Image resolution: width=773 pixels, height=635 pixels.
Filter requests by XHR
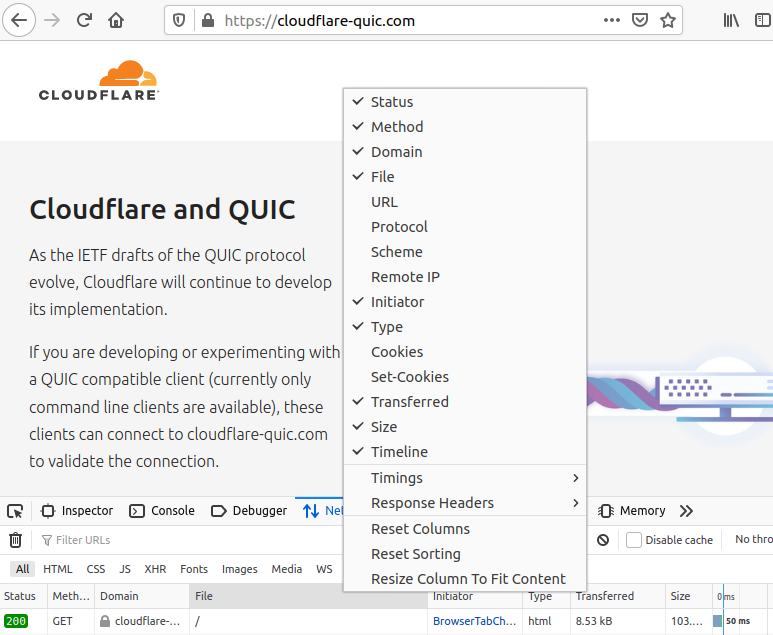tap(155, 569)
